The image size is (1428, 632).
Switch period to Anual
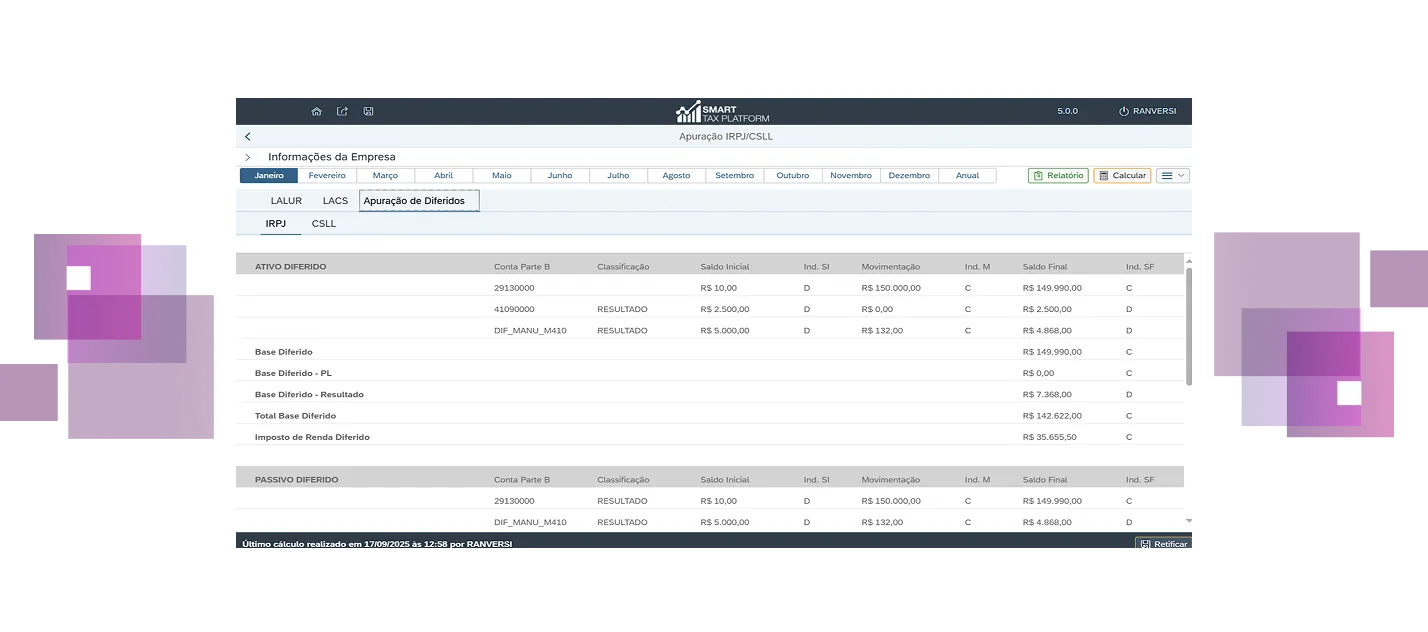pos(967,175)
